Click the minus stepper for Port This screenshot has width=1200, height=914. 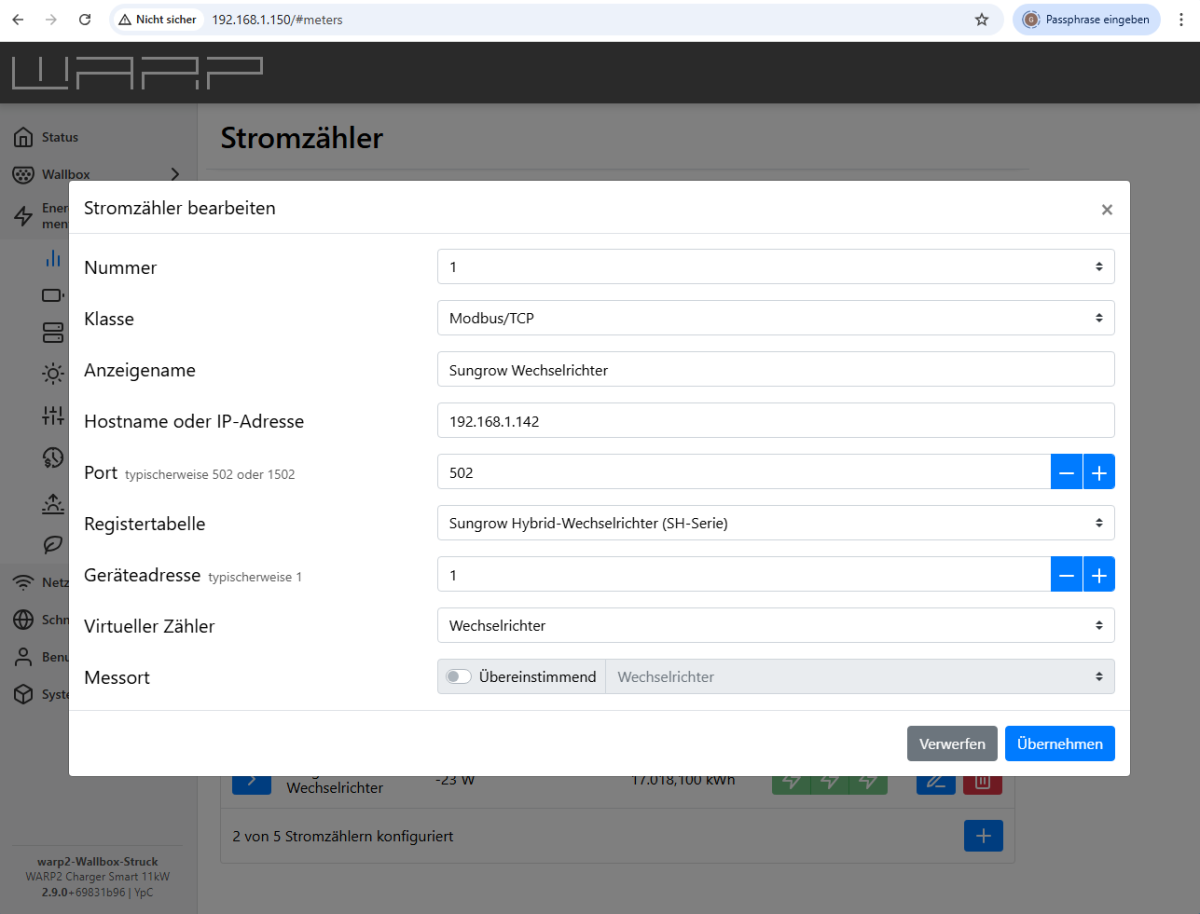click(1066, 472)
